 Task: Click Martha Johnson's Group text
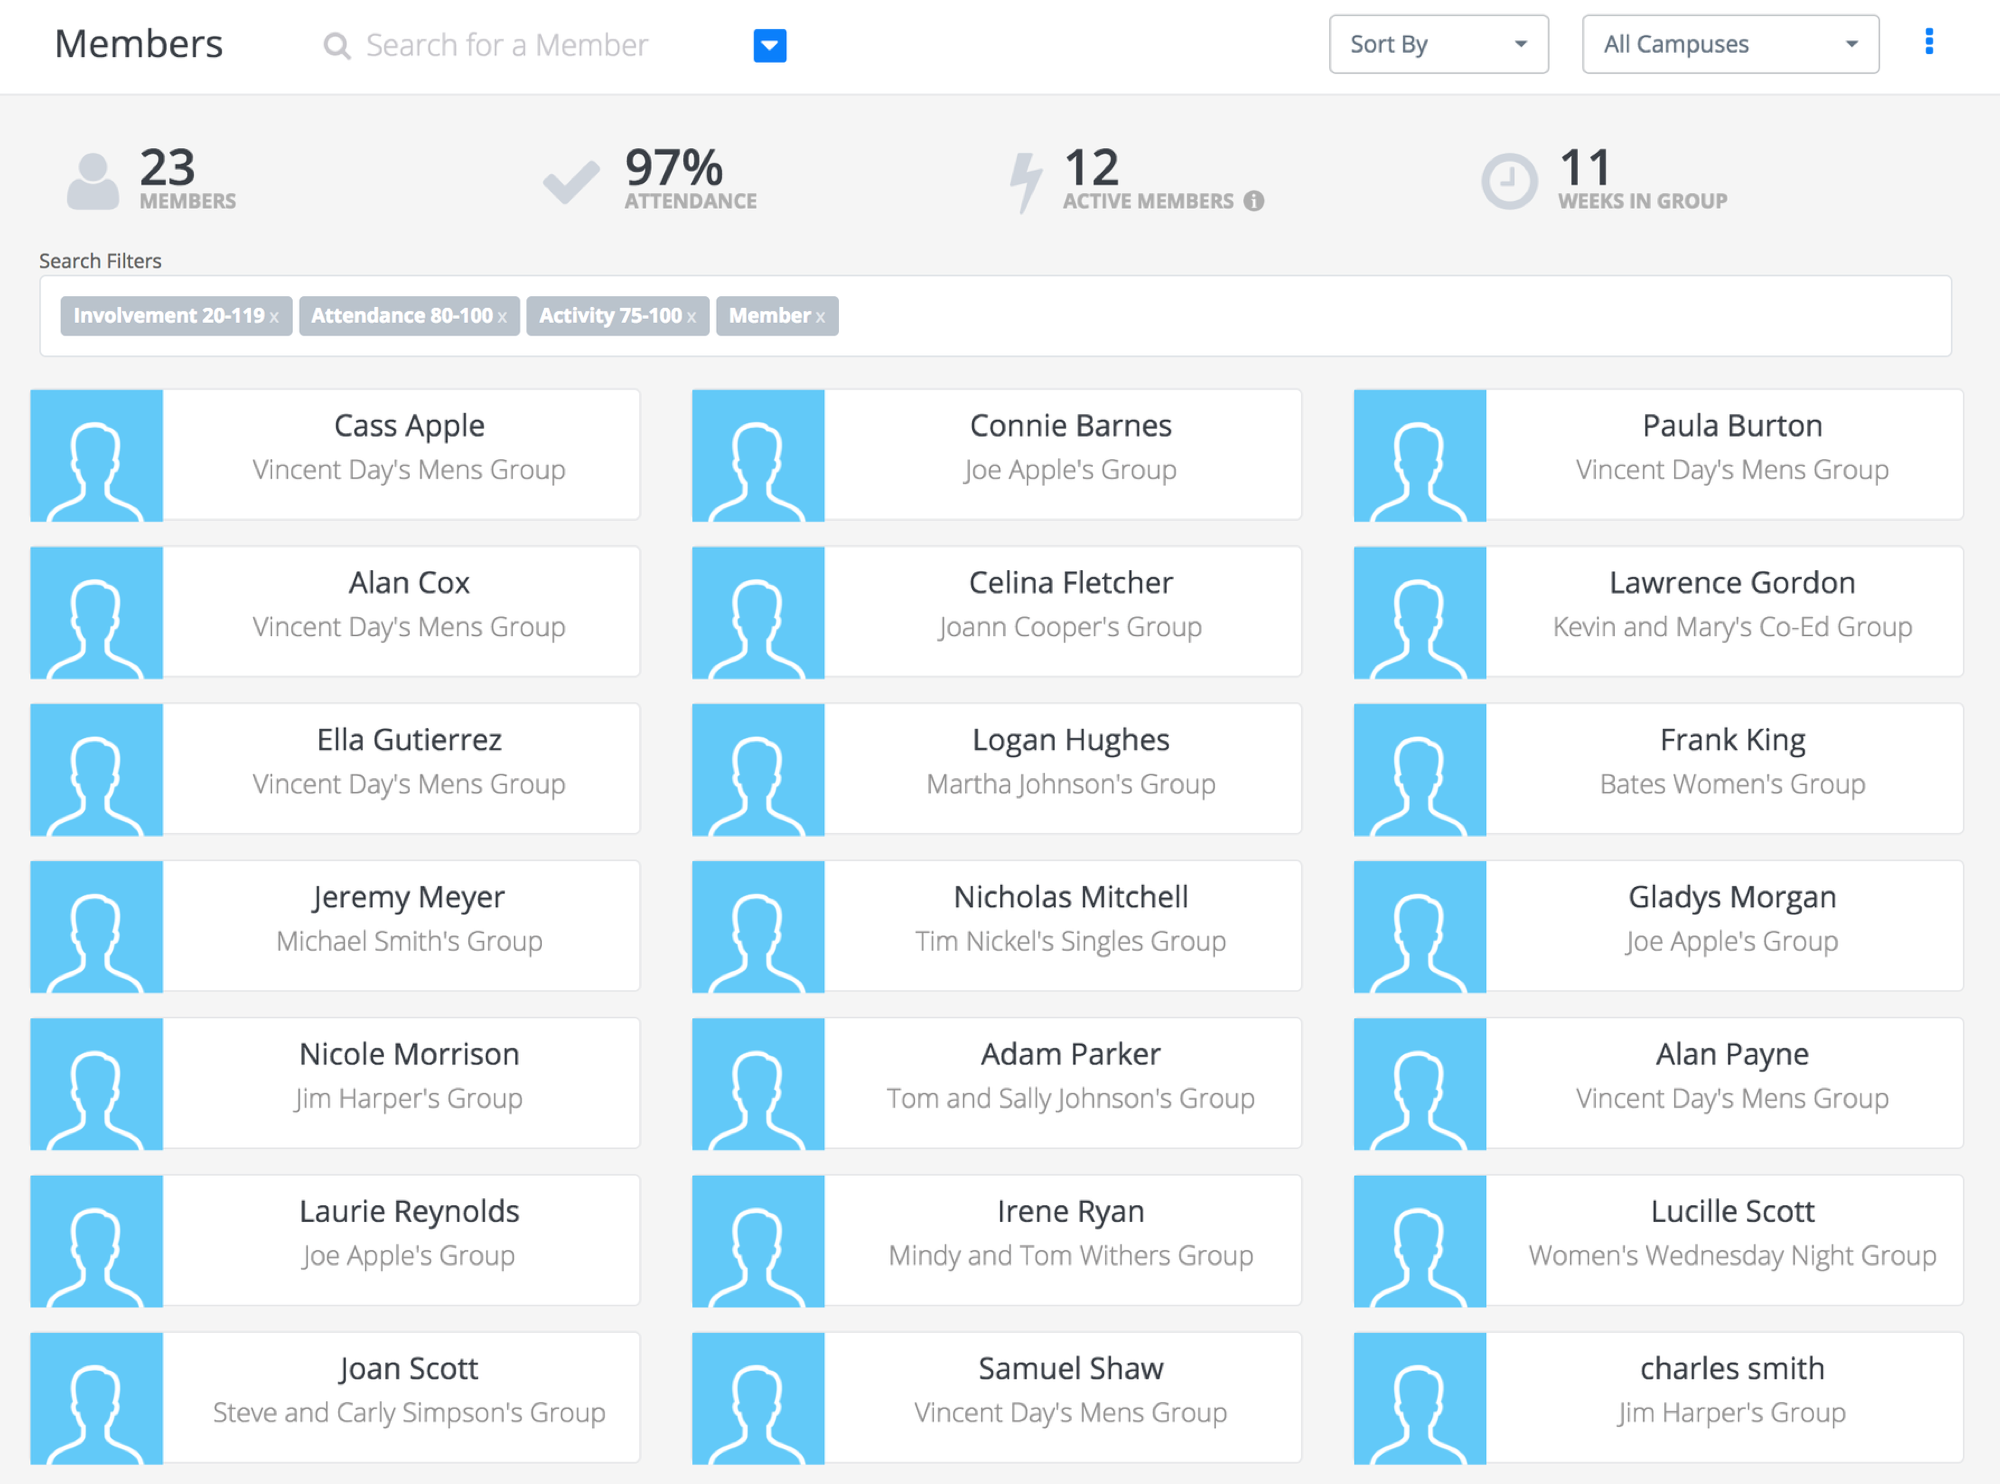1071,784
